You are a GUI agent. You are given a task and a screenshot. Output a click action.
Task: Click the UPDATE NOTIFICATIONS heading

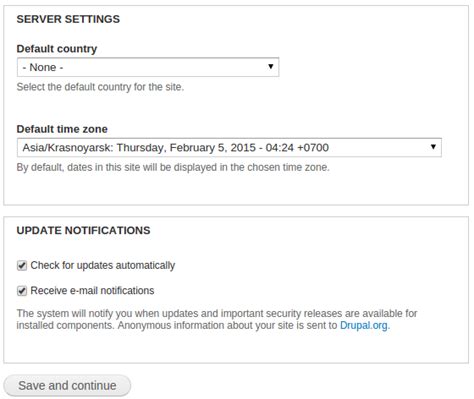click(83, 230)
